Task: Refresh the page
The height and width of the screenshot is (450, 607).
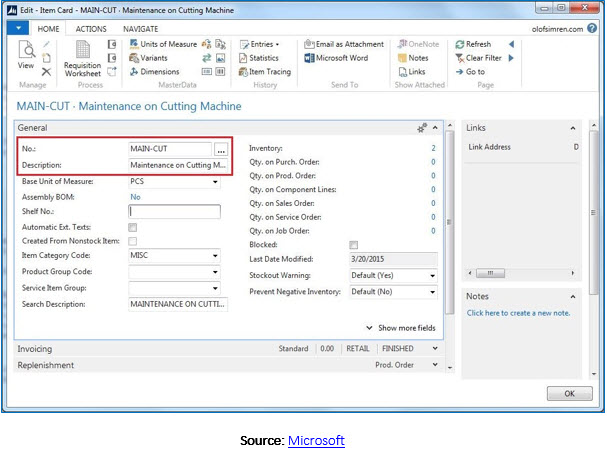Action: (x=473, y=44)
